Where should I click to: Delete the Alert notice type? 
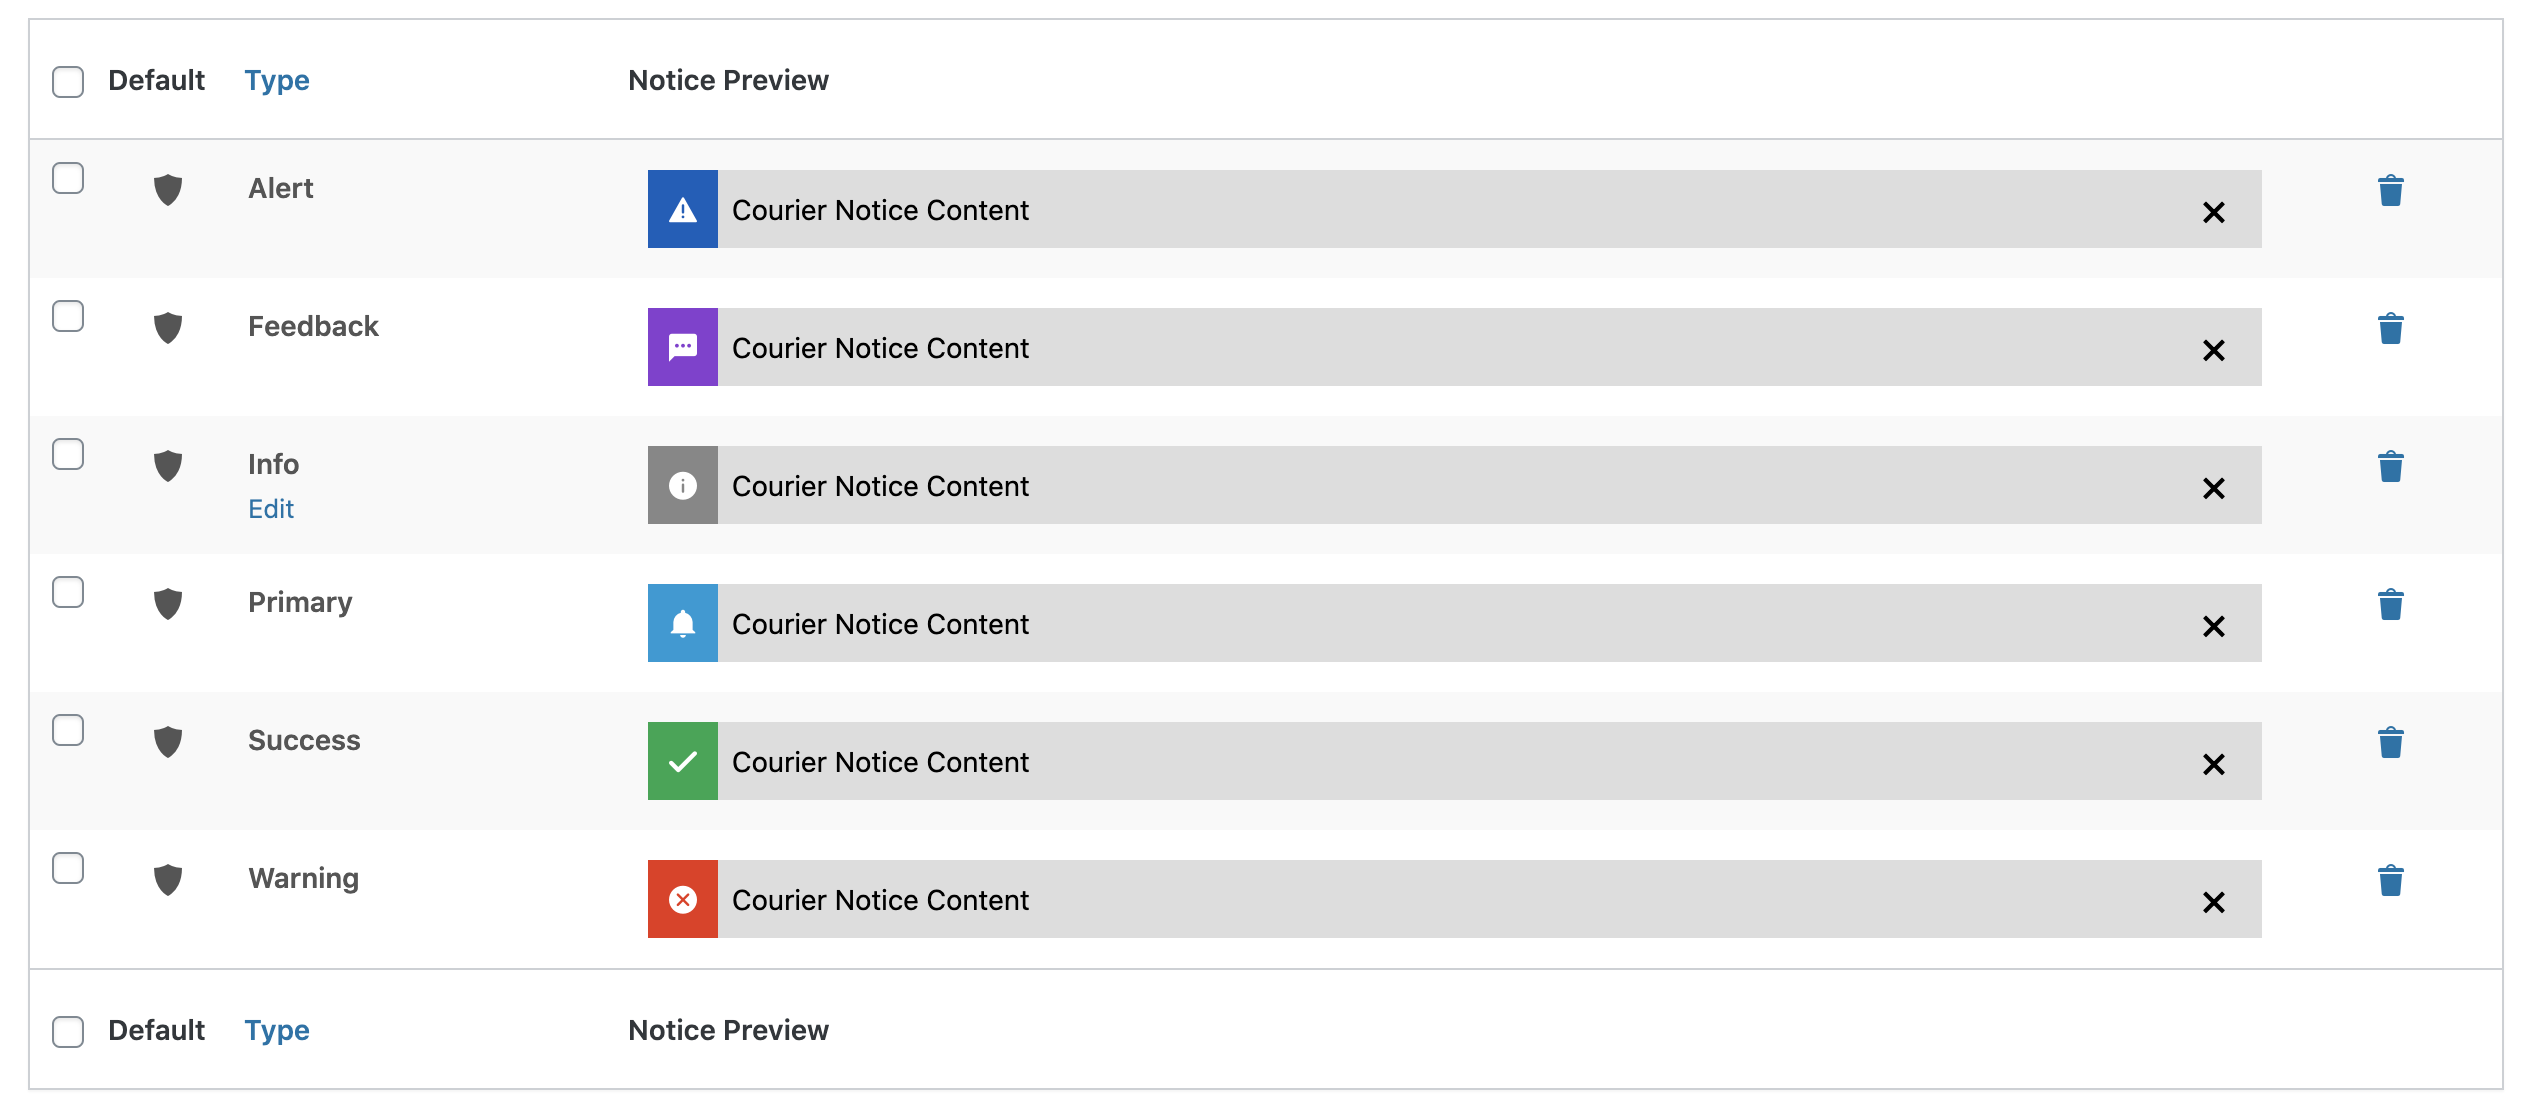click(2390, 190)
